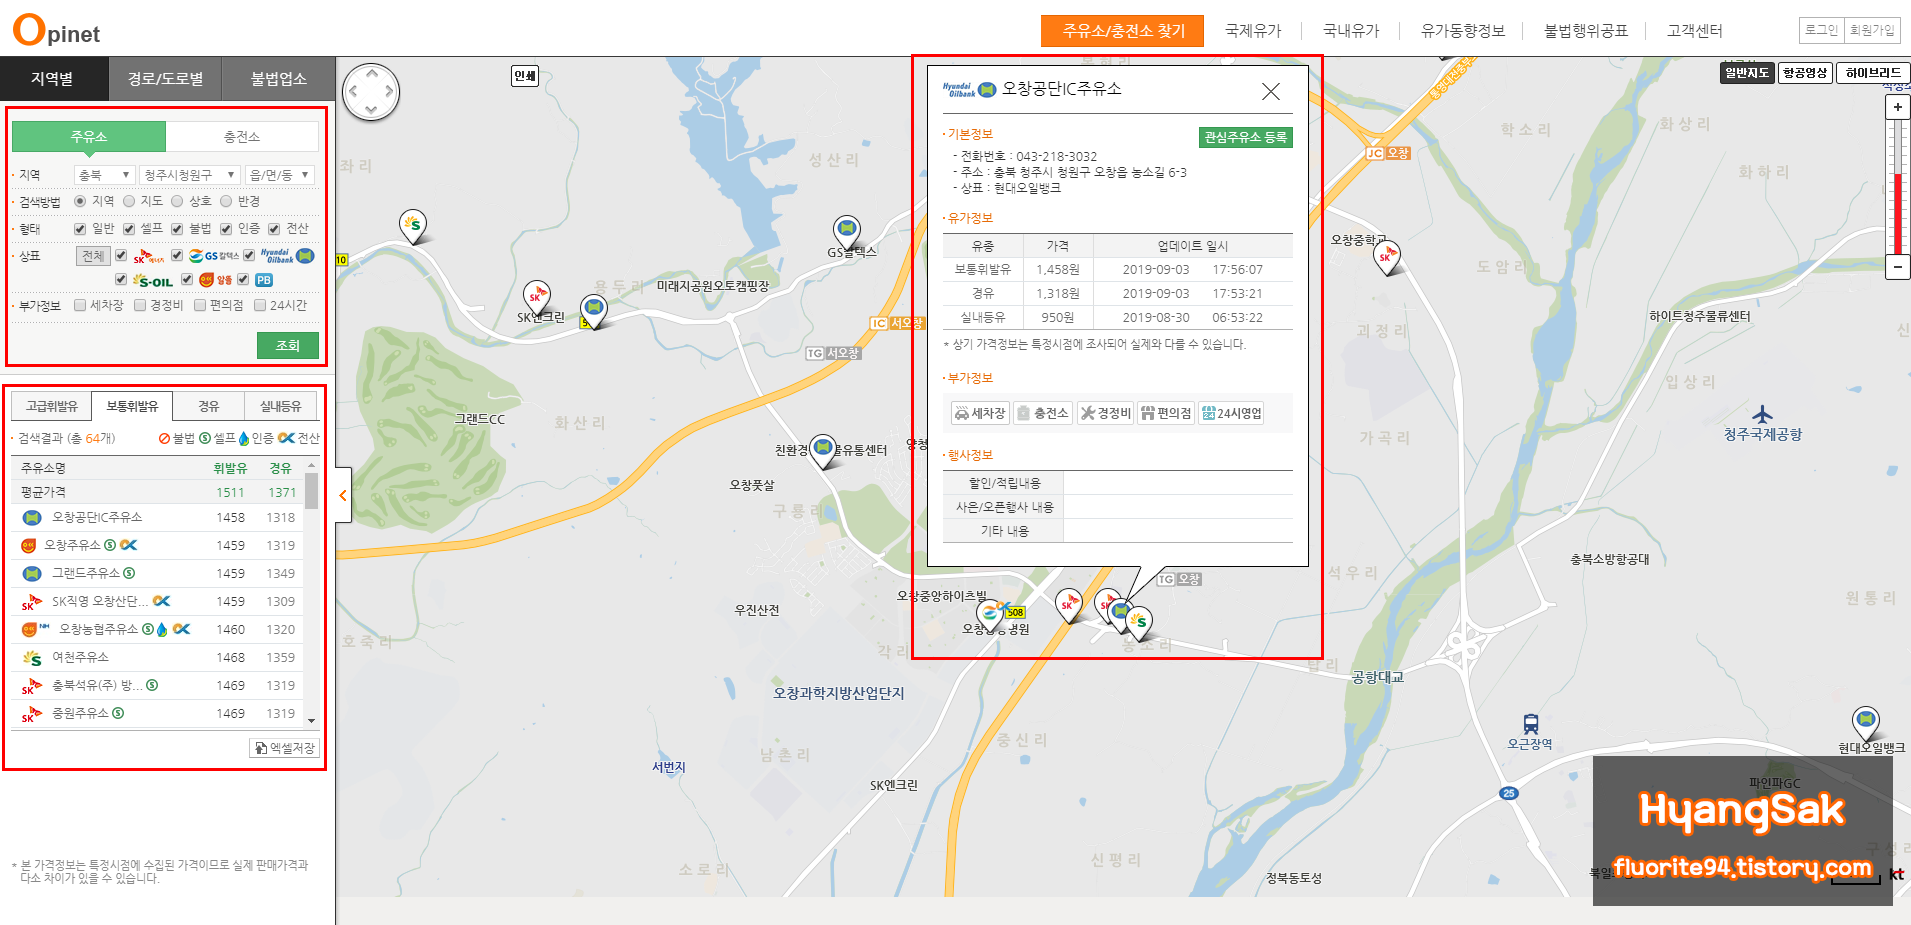Collapse the left search panel arrow
The height and width of the screenshot is (925, 1911).
343,495
